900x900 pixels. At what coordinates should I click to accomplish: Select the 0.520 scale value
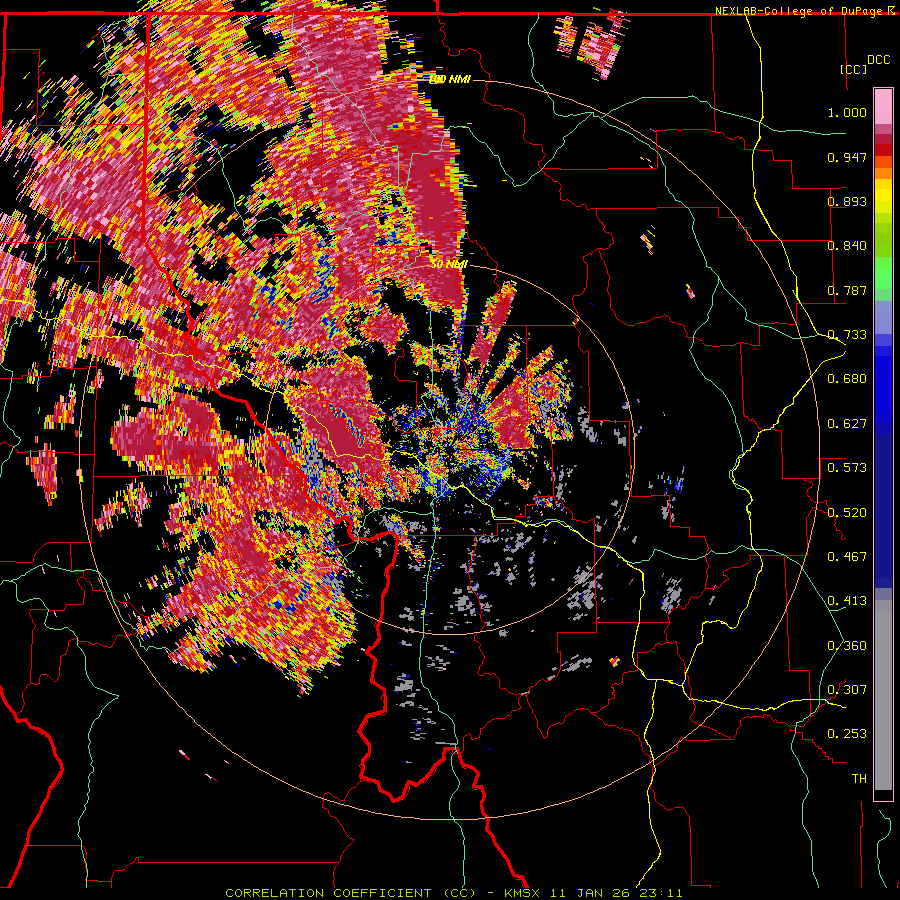tap(847, 513)
